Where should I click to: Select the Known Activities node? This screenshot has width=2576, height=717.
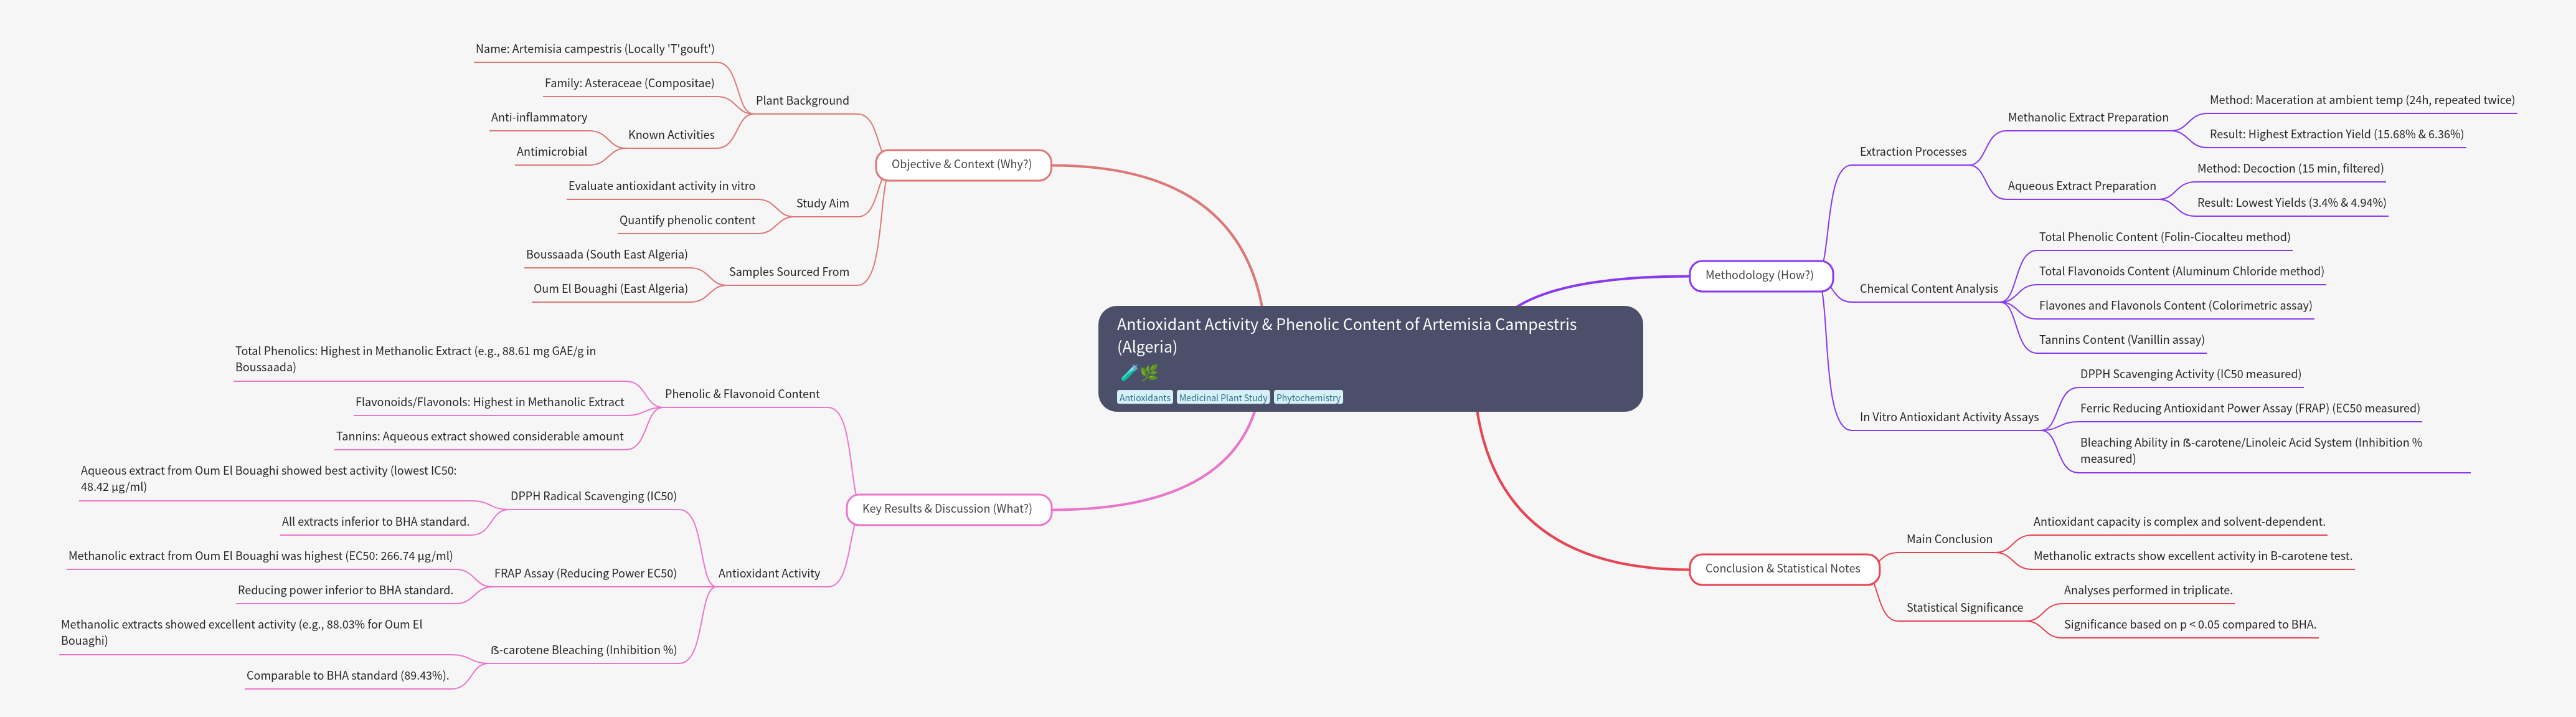671,135
